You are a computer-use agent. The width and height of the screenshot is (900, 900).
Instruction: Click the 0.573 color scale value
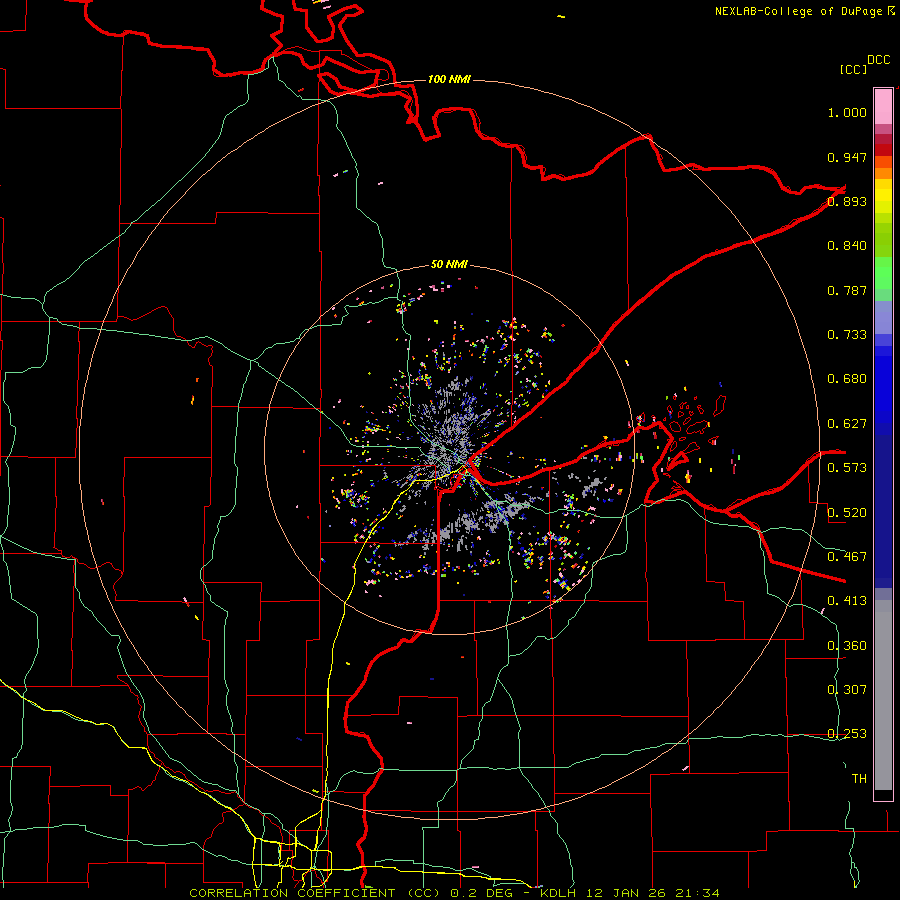pos(847,468)
